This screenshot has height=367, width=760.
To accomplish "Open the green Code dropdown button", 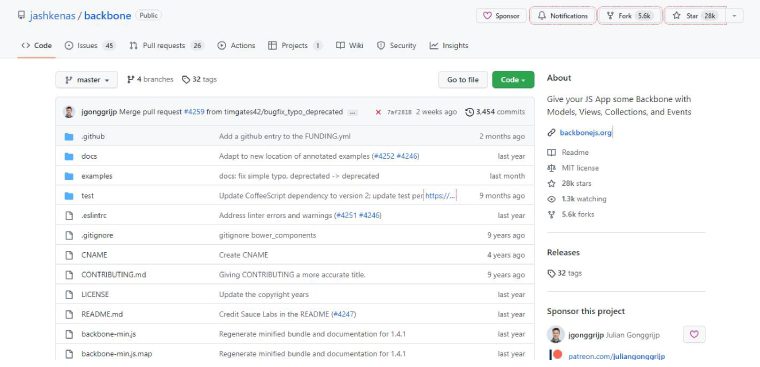I will pyautogui.click(x=513, y=80).
